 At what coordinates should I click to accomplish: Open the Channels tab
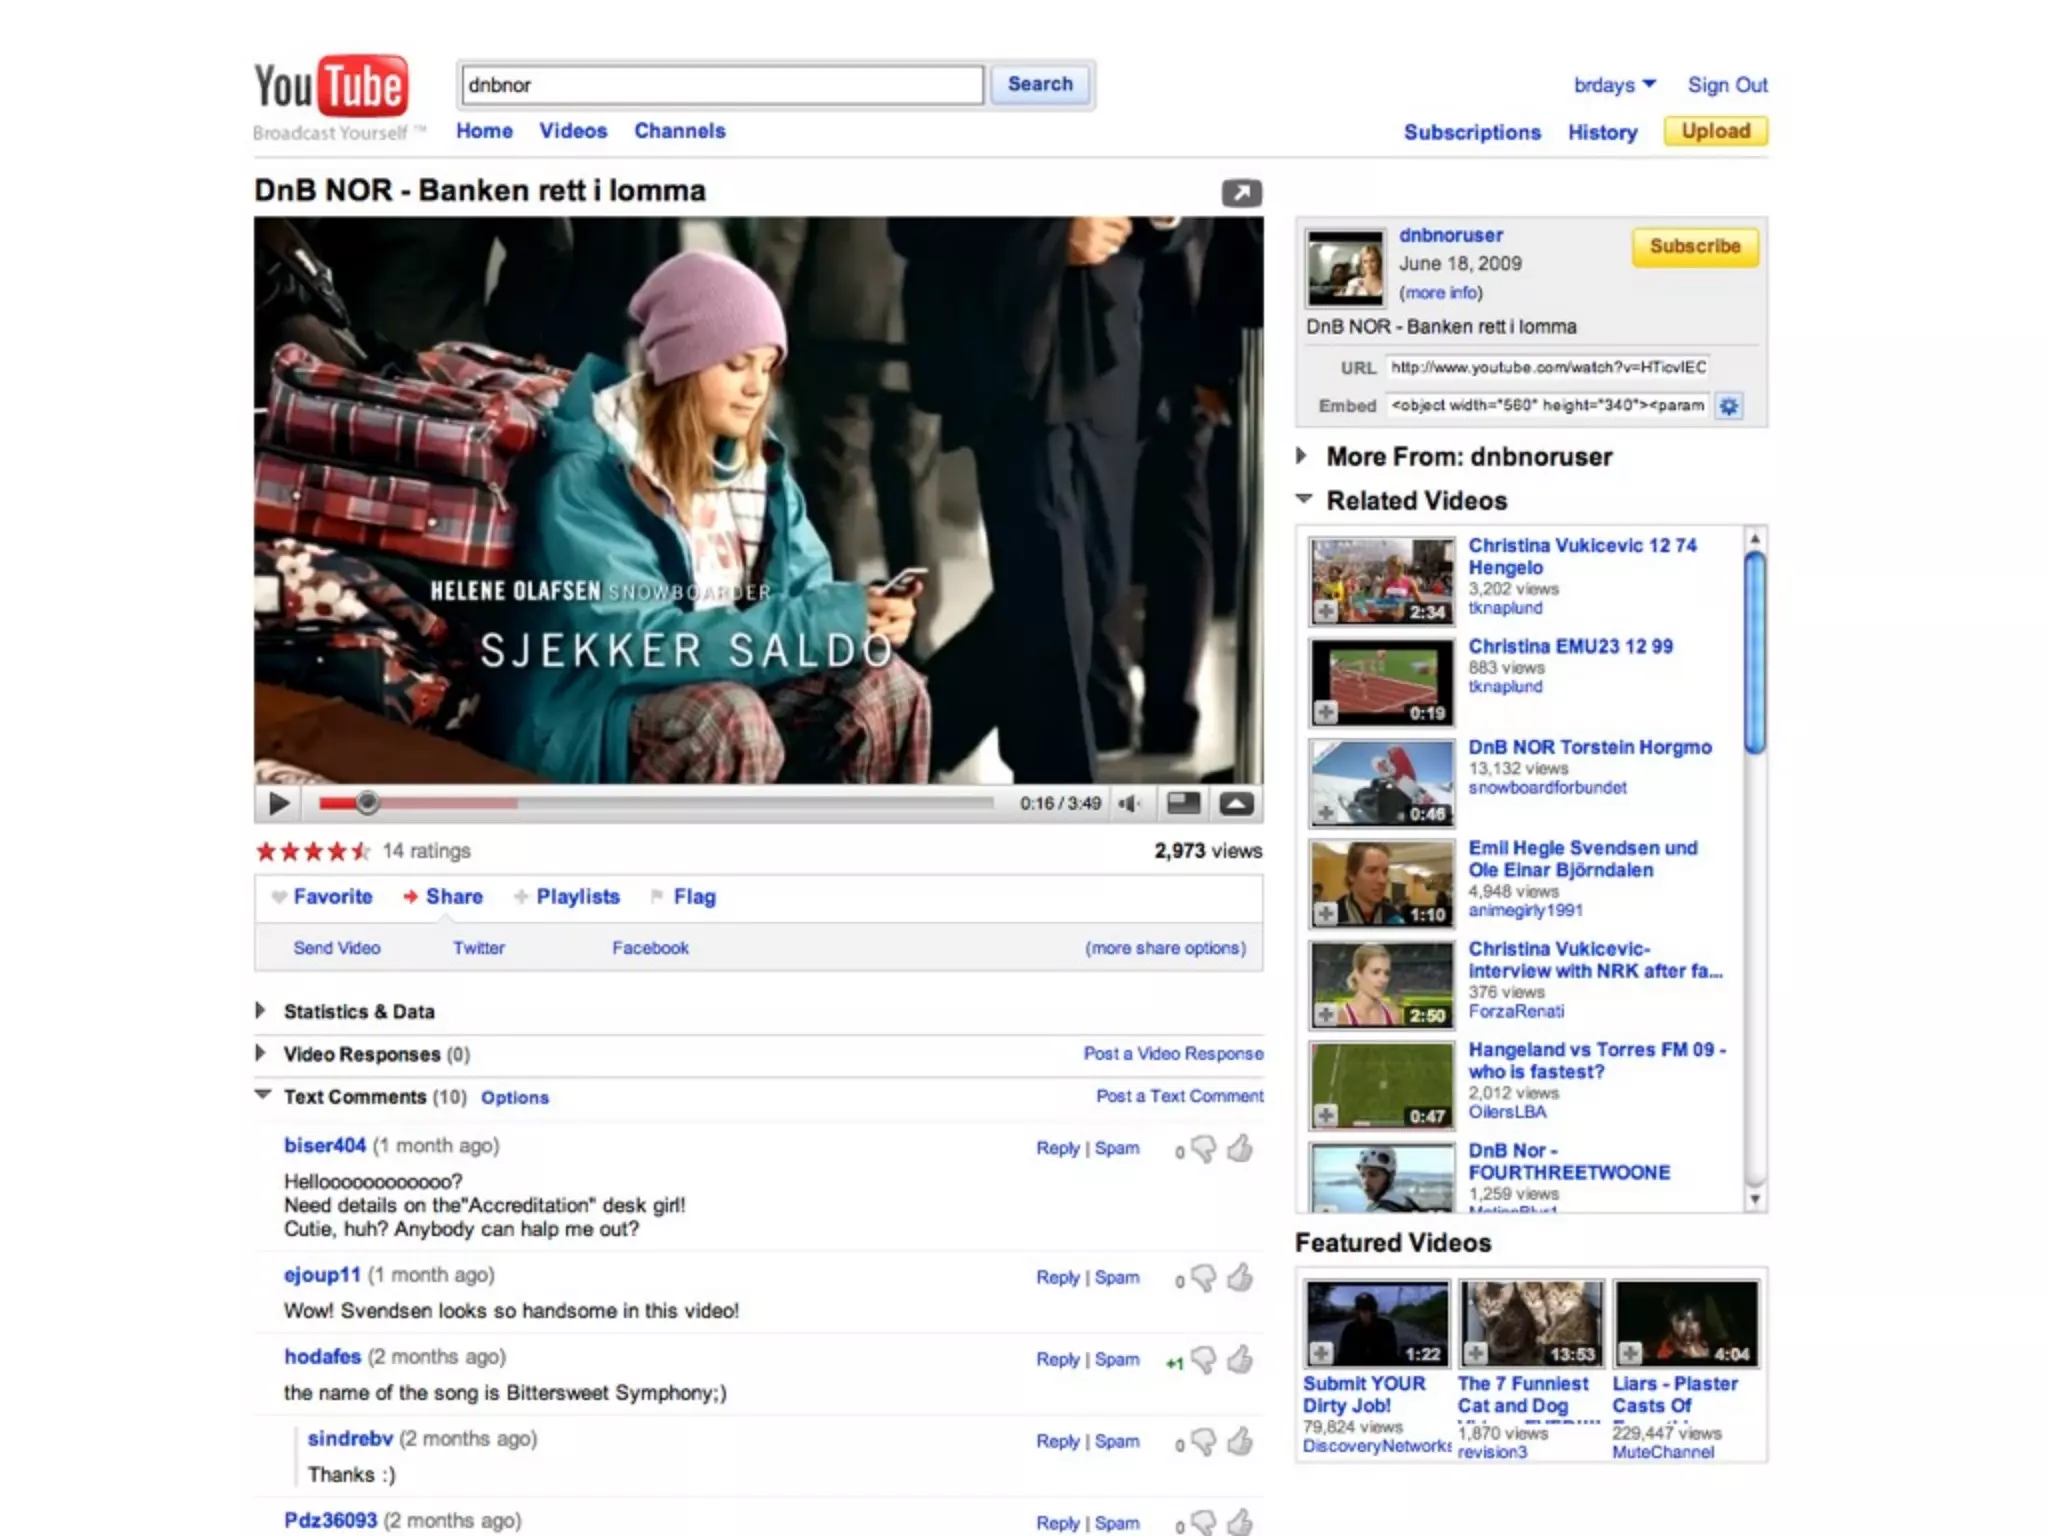coord(679,131)
